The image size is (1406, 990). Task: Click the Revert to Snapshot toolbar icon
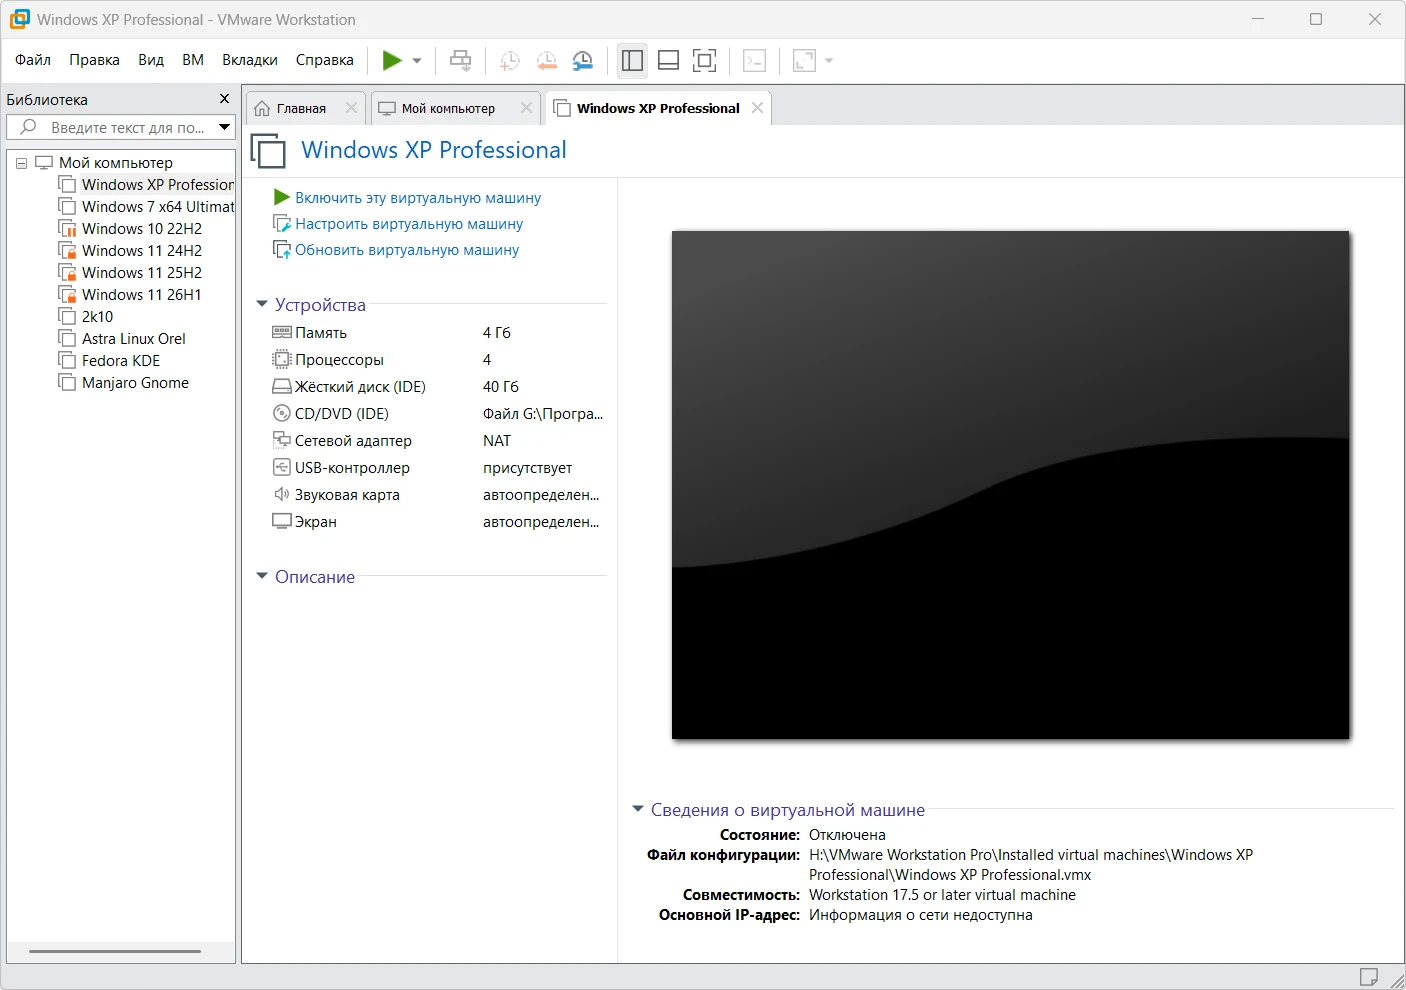coord(546,61)
